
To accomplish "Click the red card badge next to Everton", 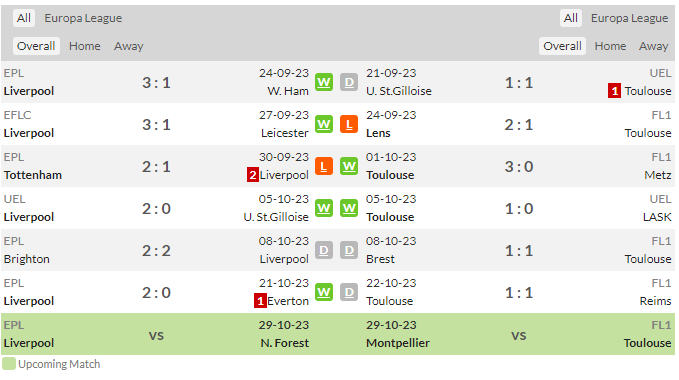I will pos(260,301).
